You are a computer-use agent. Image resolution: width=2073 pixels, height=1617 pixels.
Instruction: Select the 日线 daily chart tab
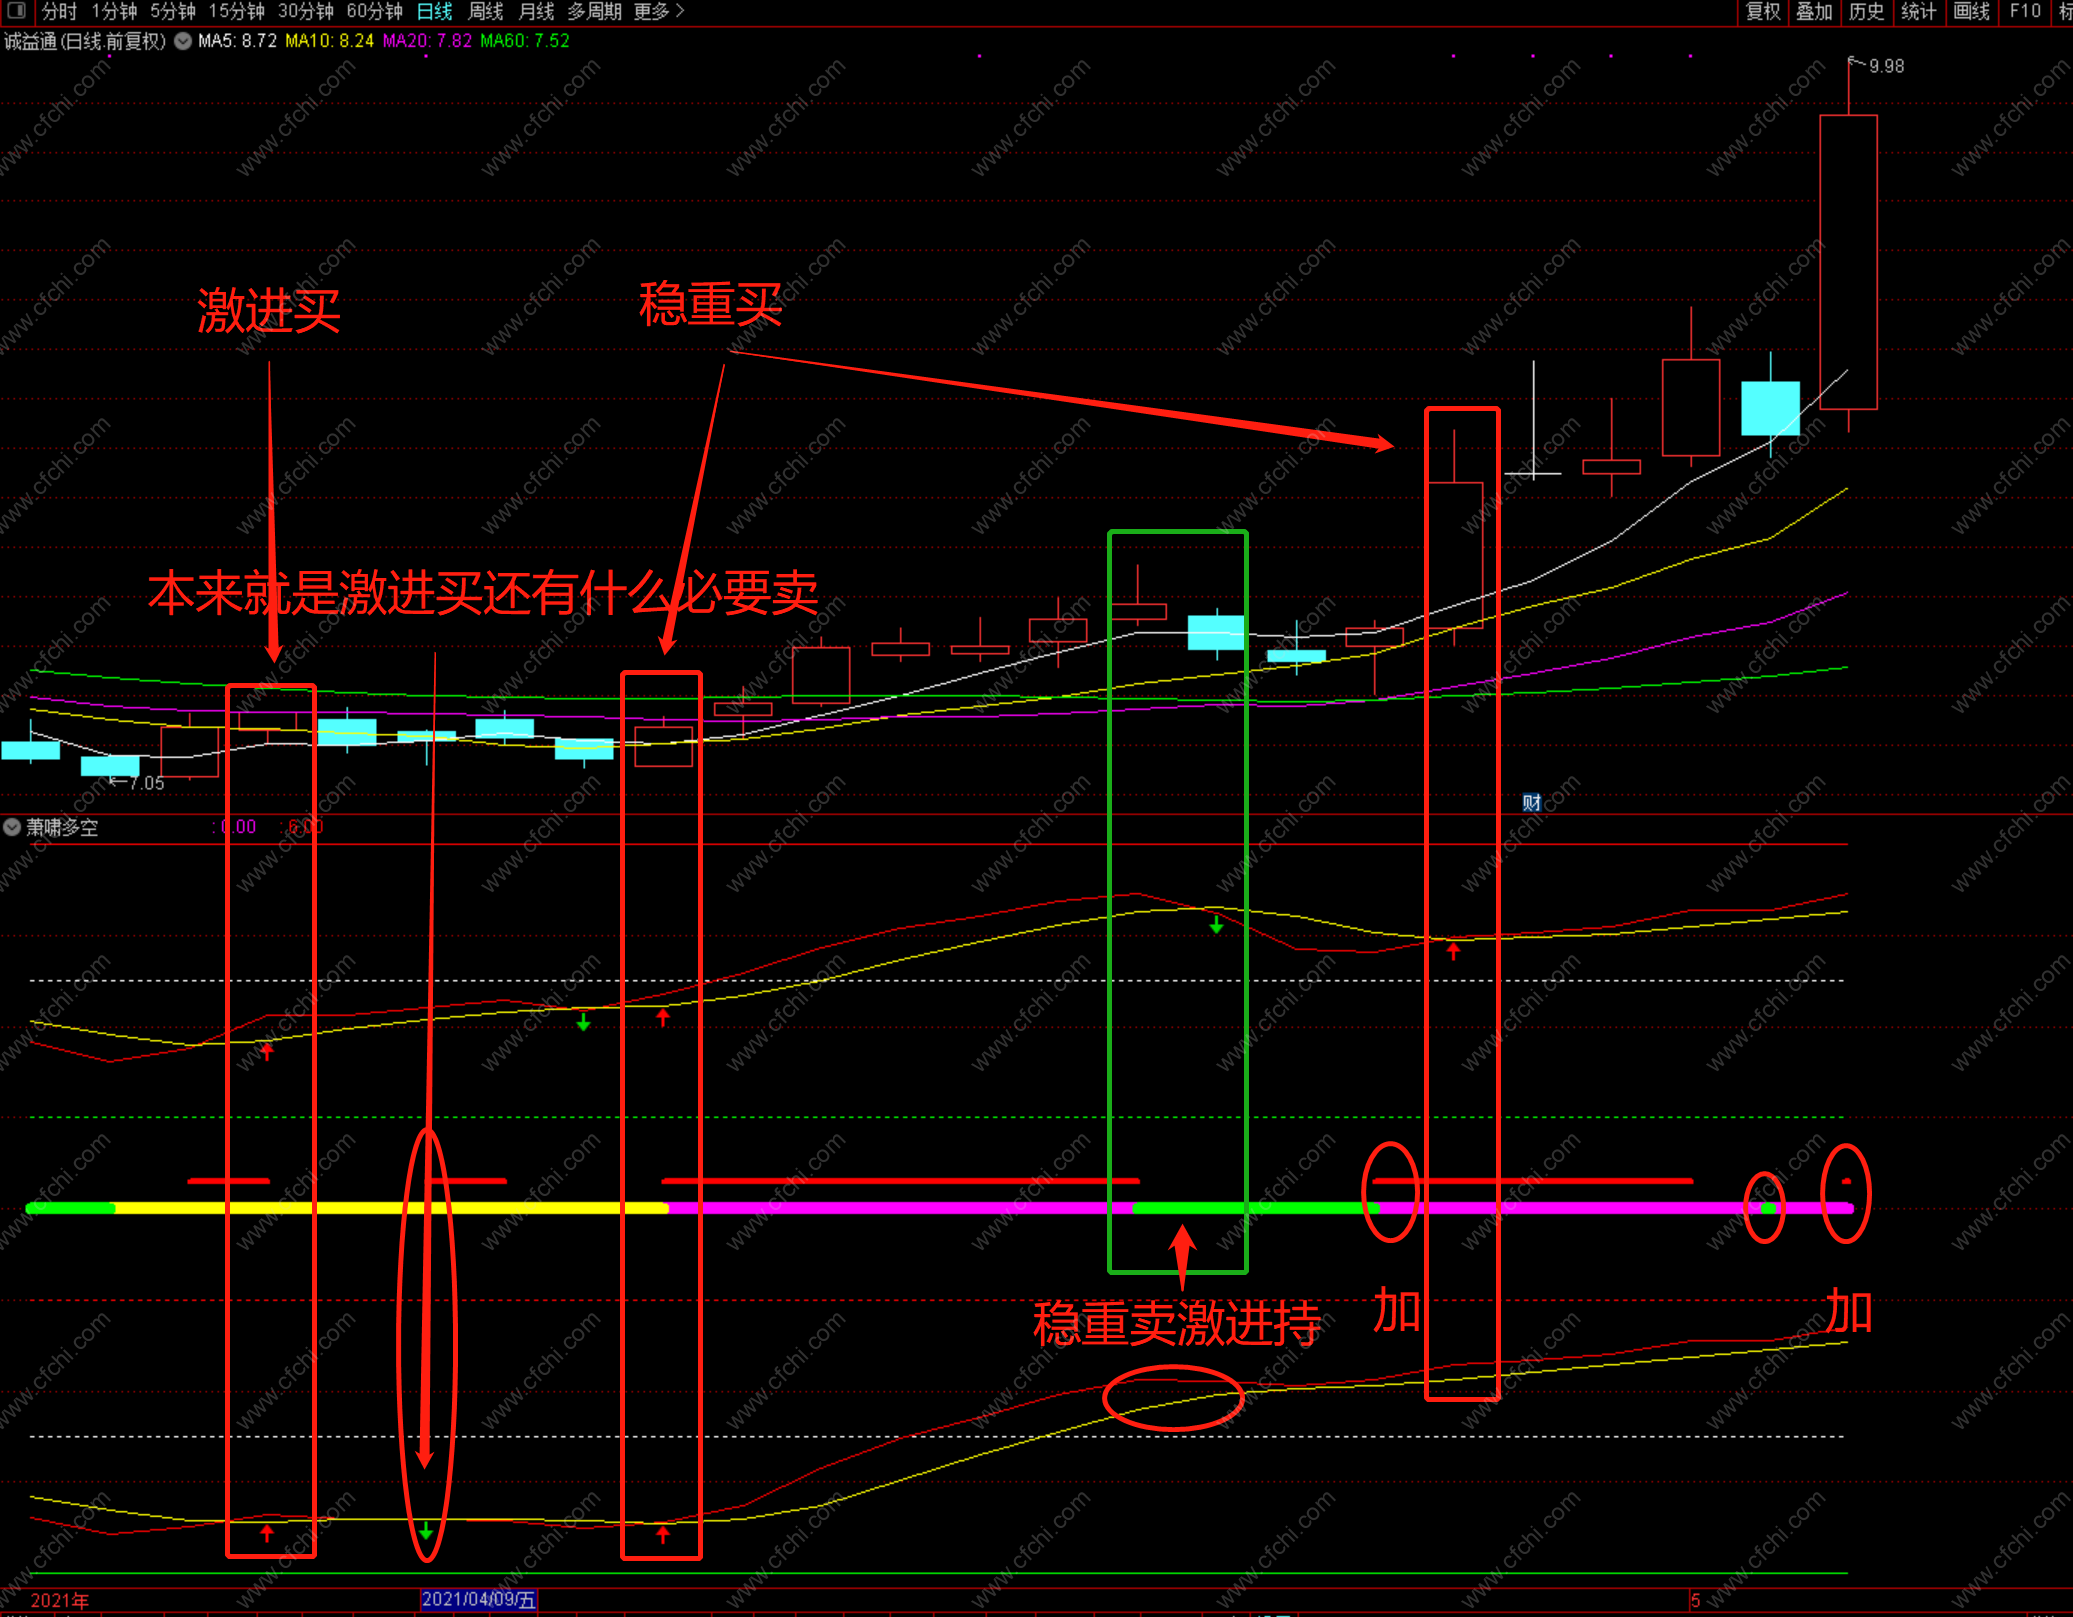coord(434,11)
